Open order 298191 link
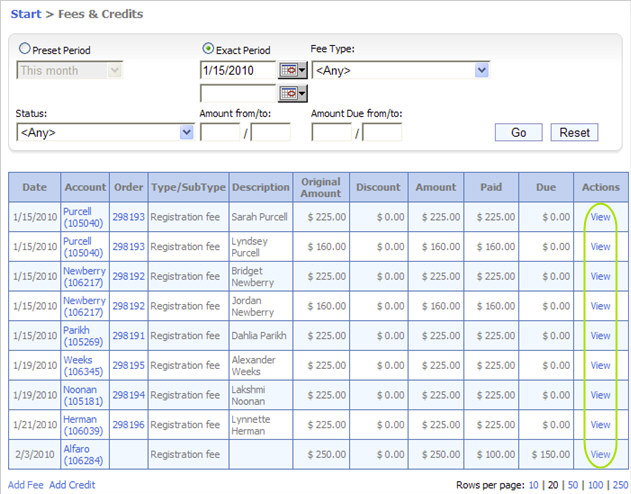The width and height of the screenshot is (631, 494). click(128, 336)
